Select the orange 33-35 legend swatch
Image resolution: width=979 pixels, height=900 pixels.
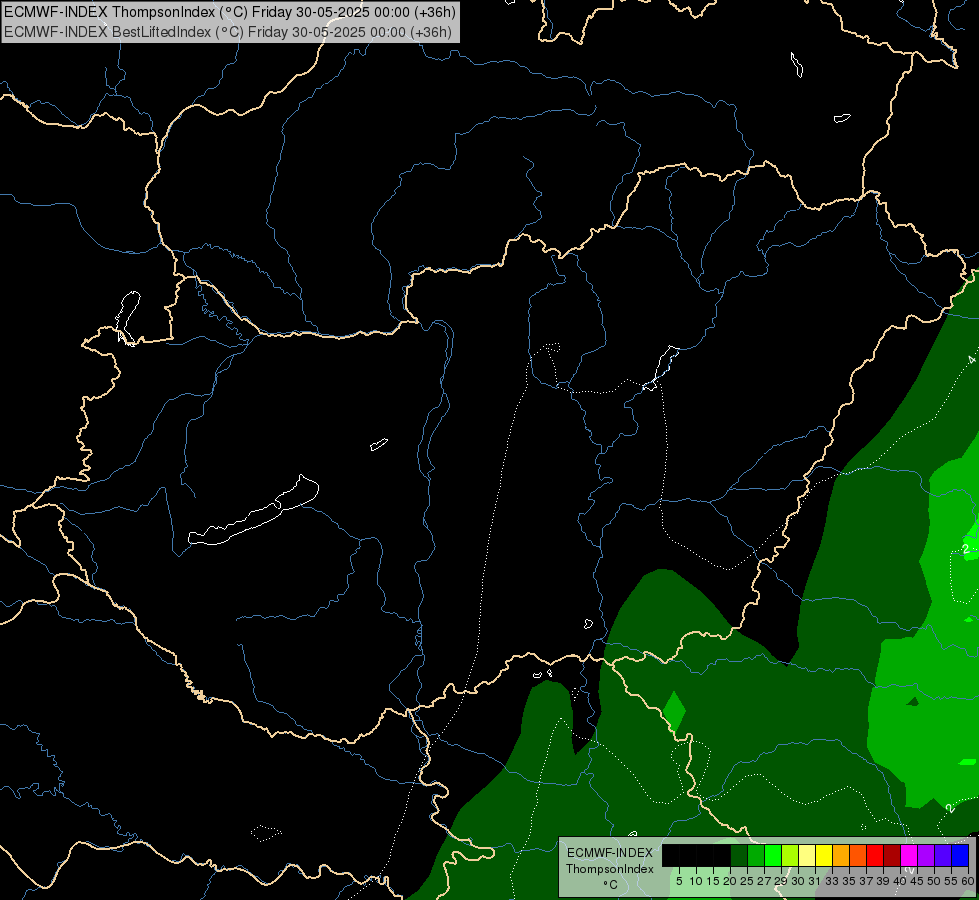coord(841,856)
